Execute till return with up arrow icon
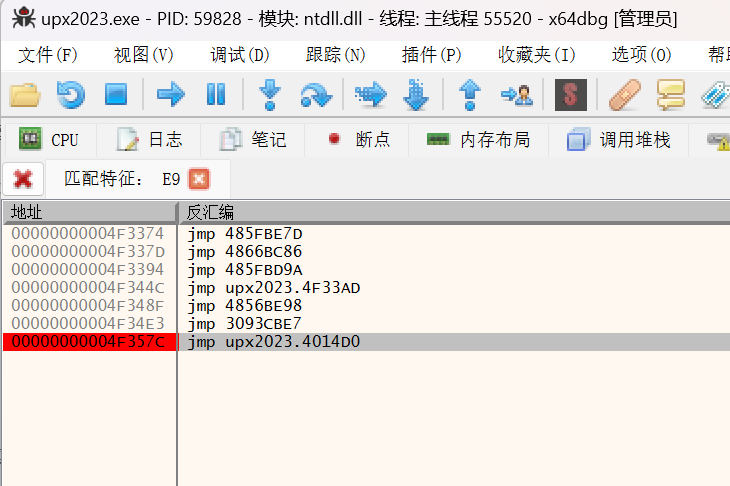 click(470, 94)
